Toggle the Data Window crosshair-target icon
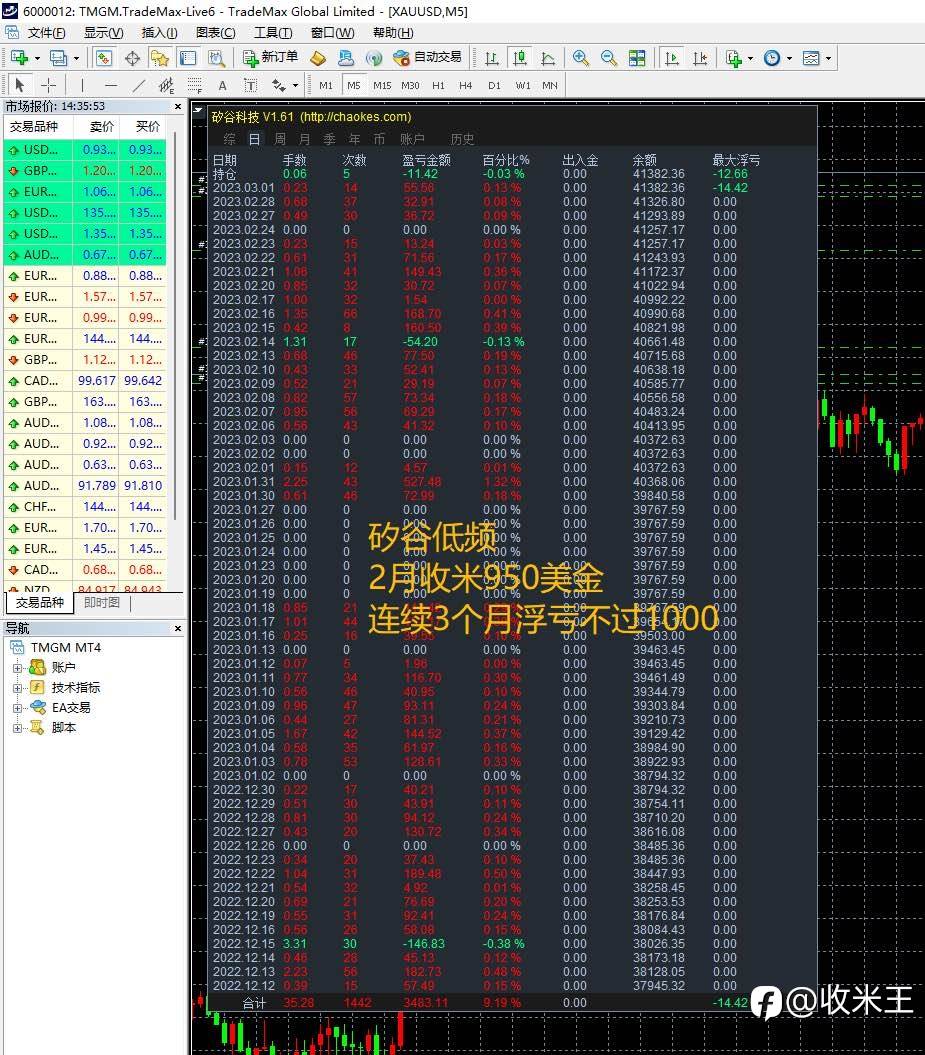Screen dimensions: 925x1055 click(133, 58)
